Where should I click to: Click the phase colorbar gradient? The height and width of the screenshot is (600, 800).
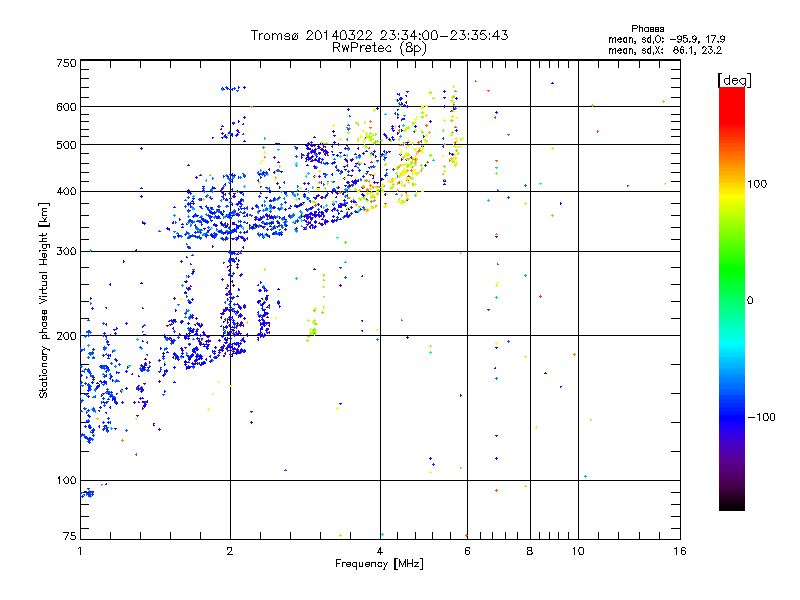pos(732,298)
